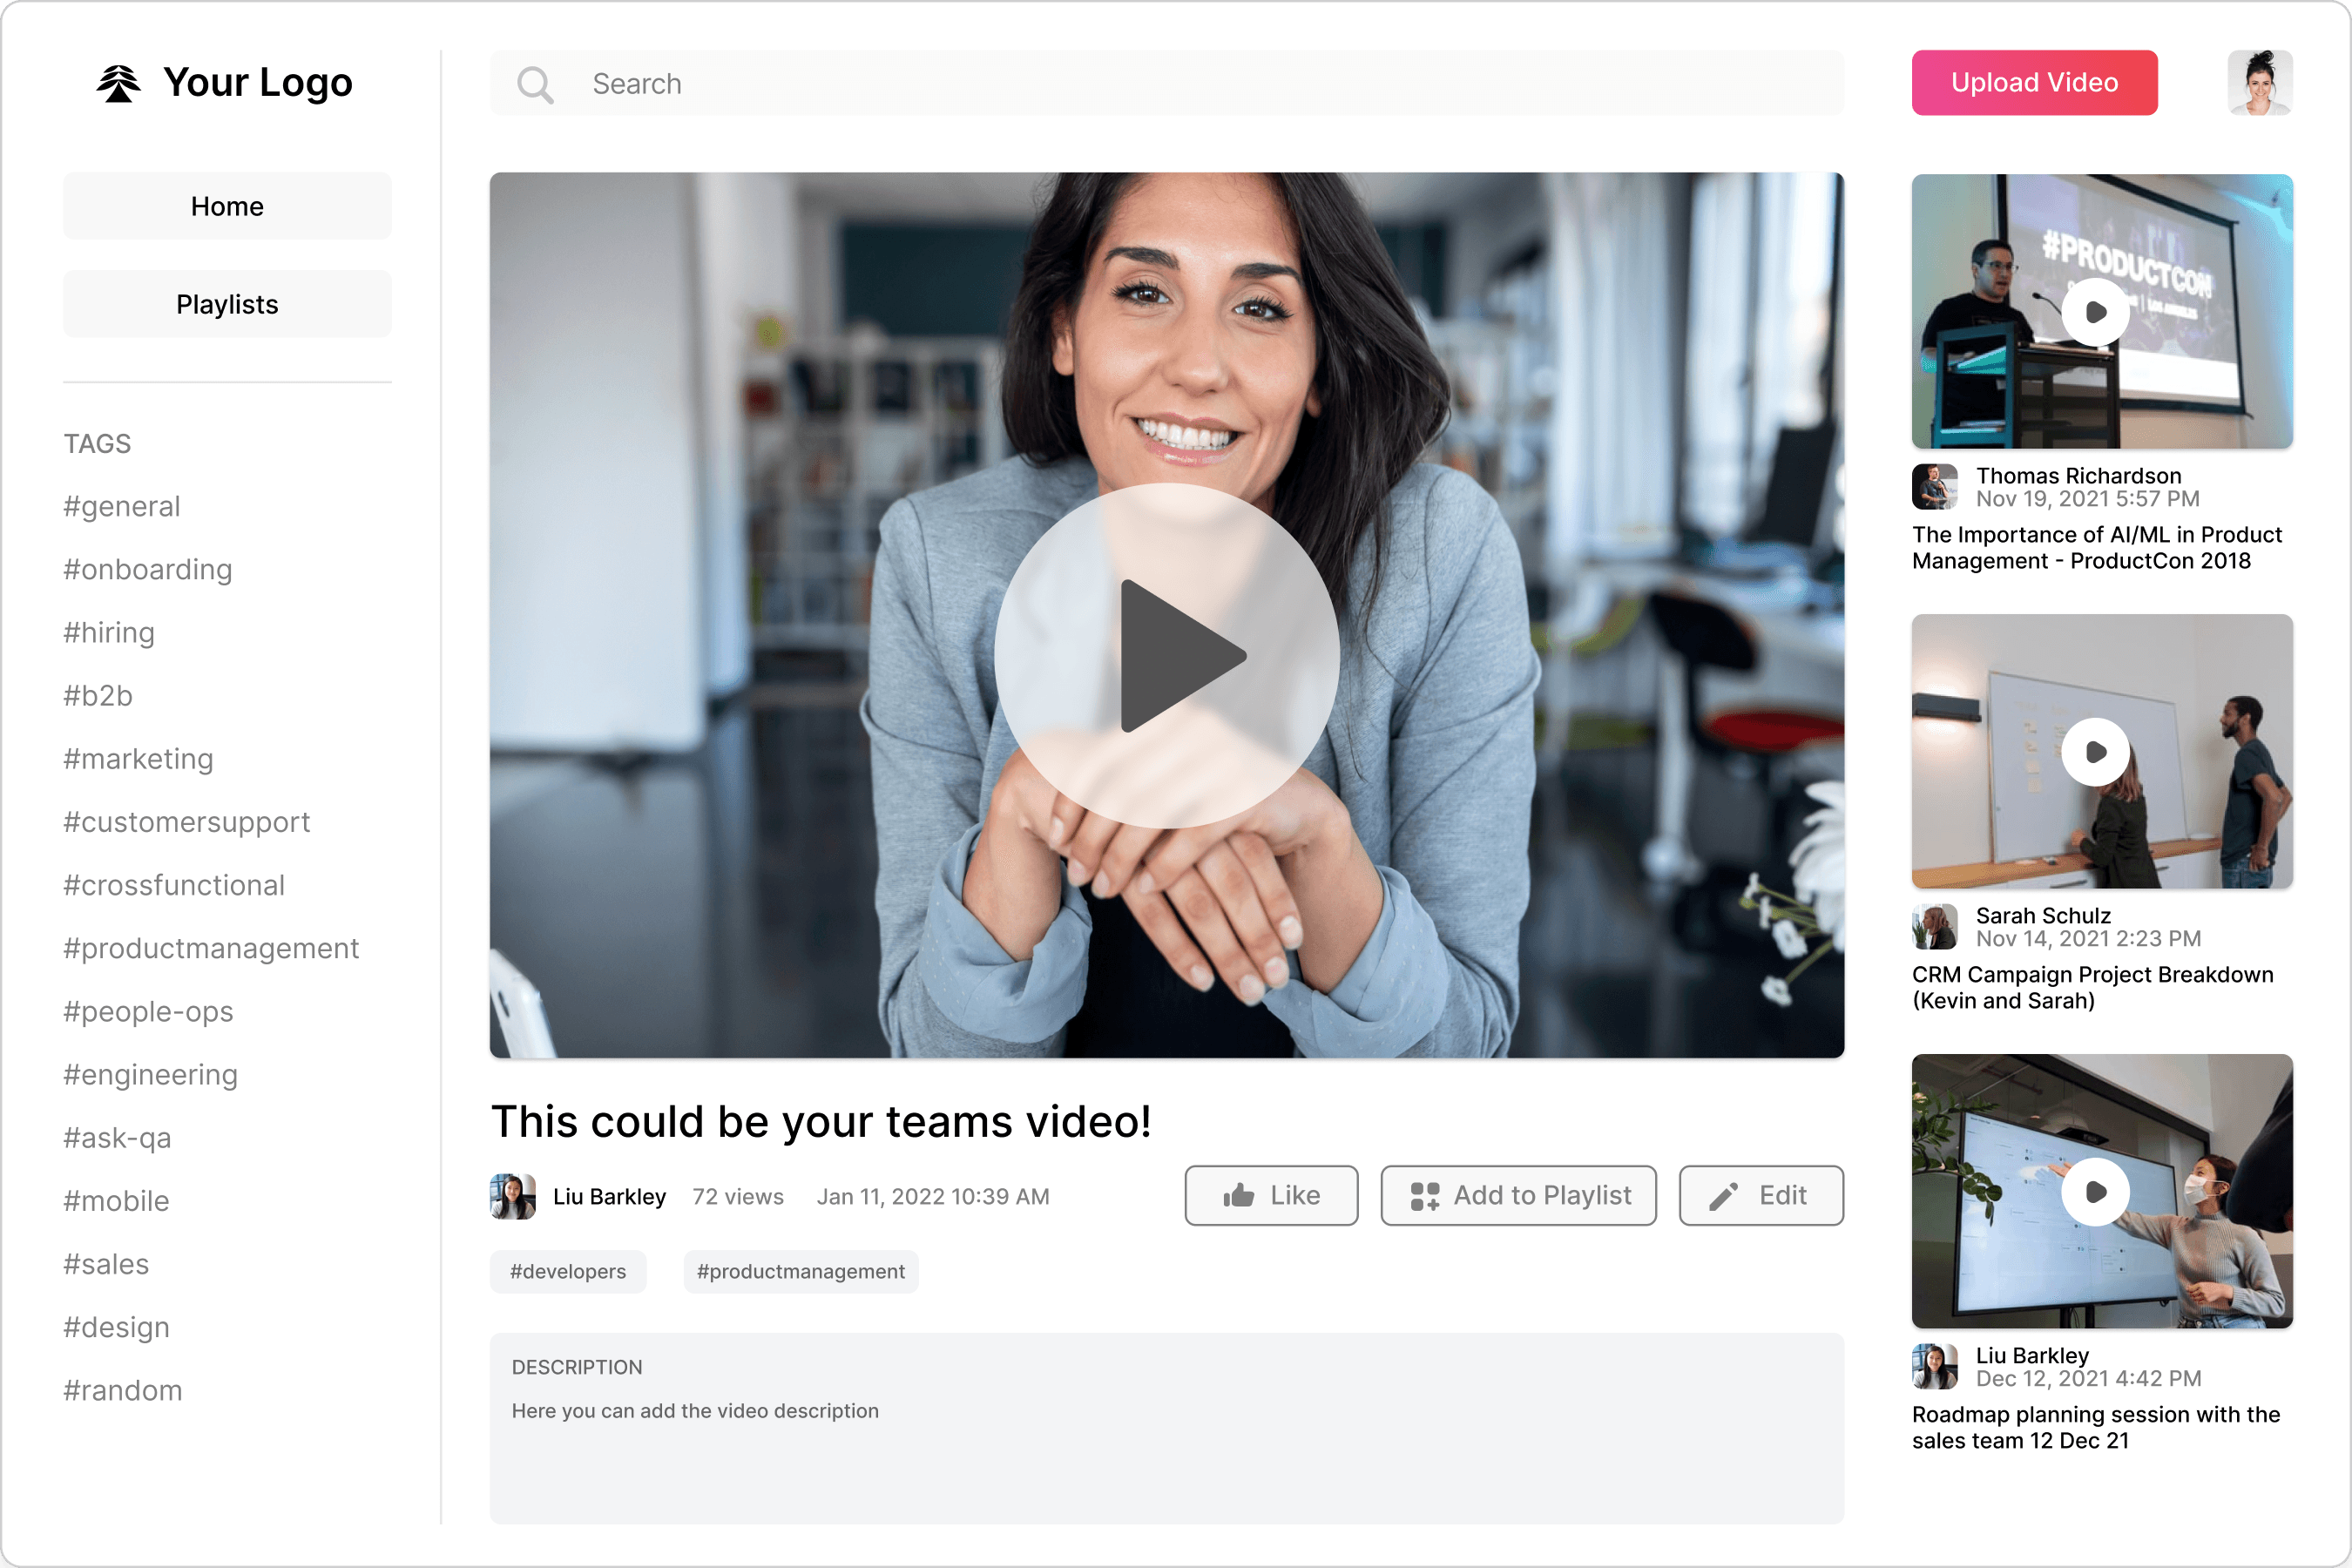Image resolution: width=2352 pixels, height=1568 pixels.
Task: Select the #developers tag under the video
Action: [567, 1271]
